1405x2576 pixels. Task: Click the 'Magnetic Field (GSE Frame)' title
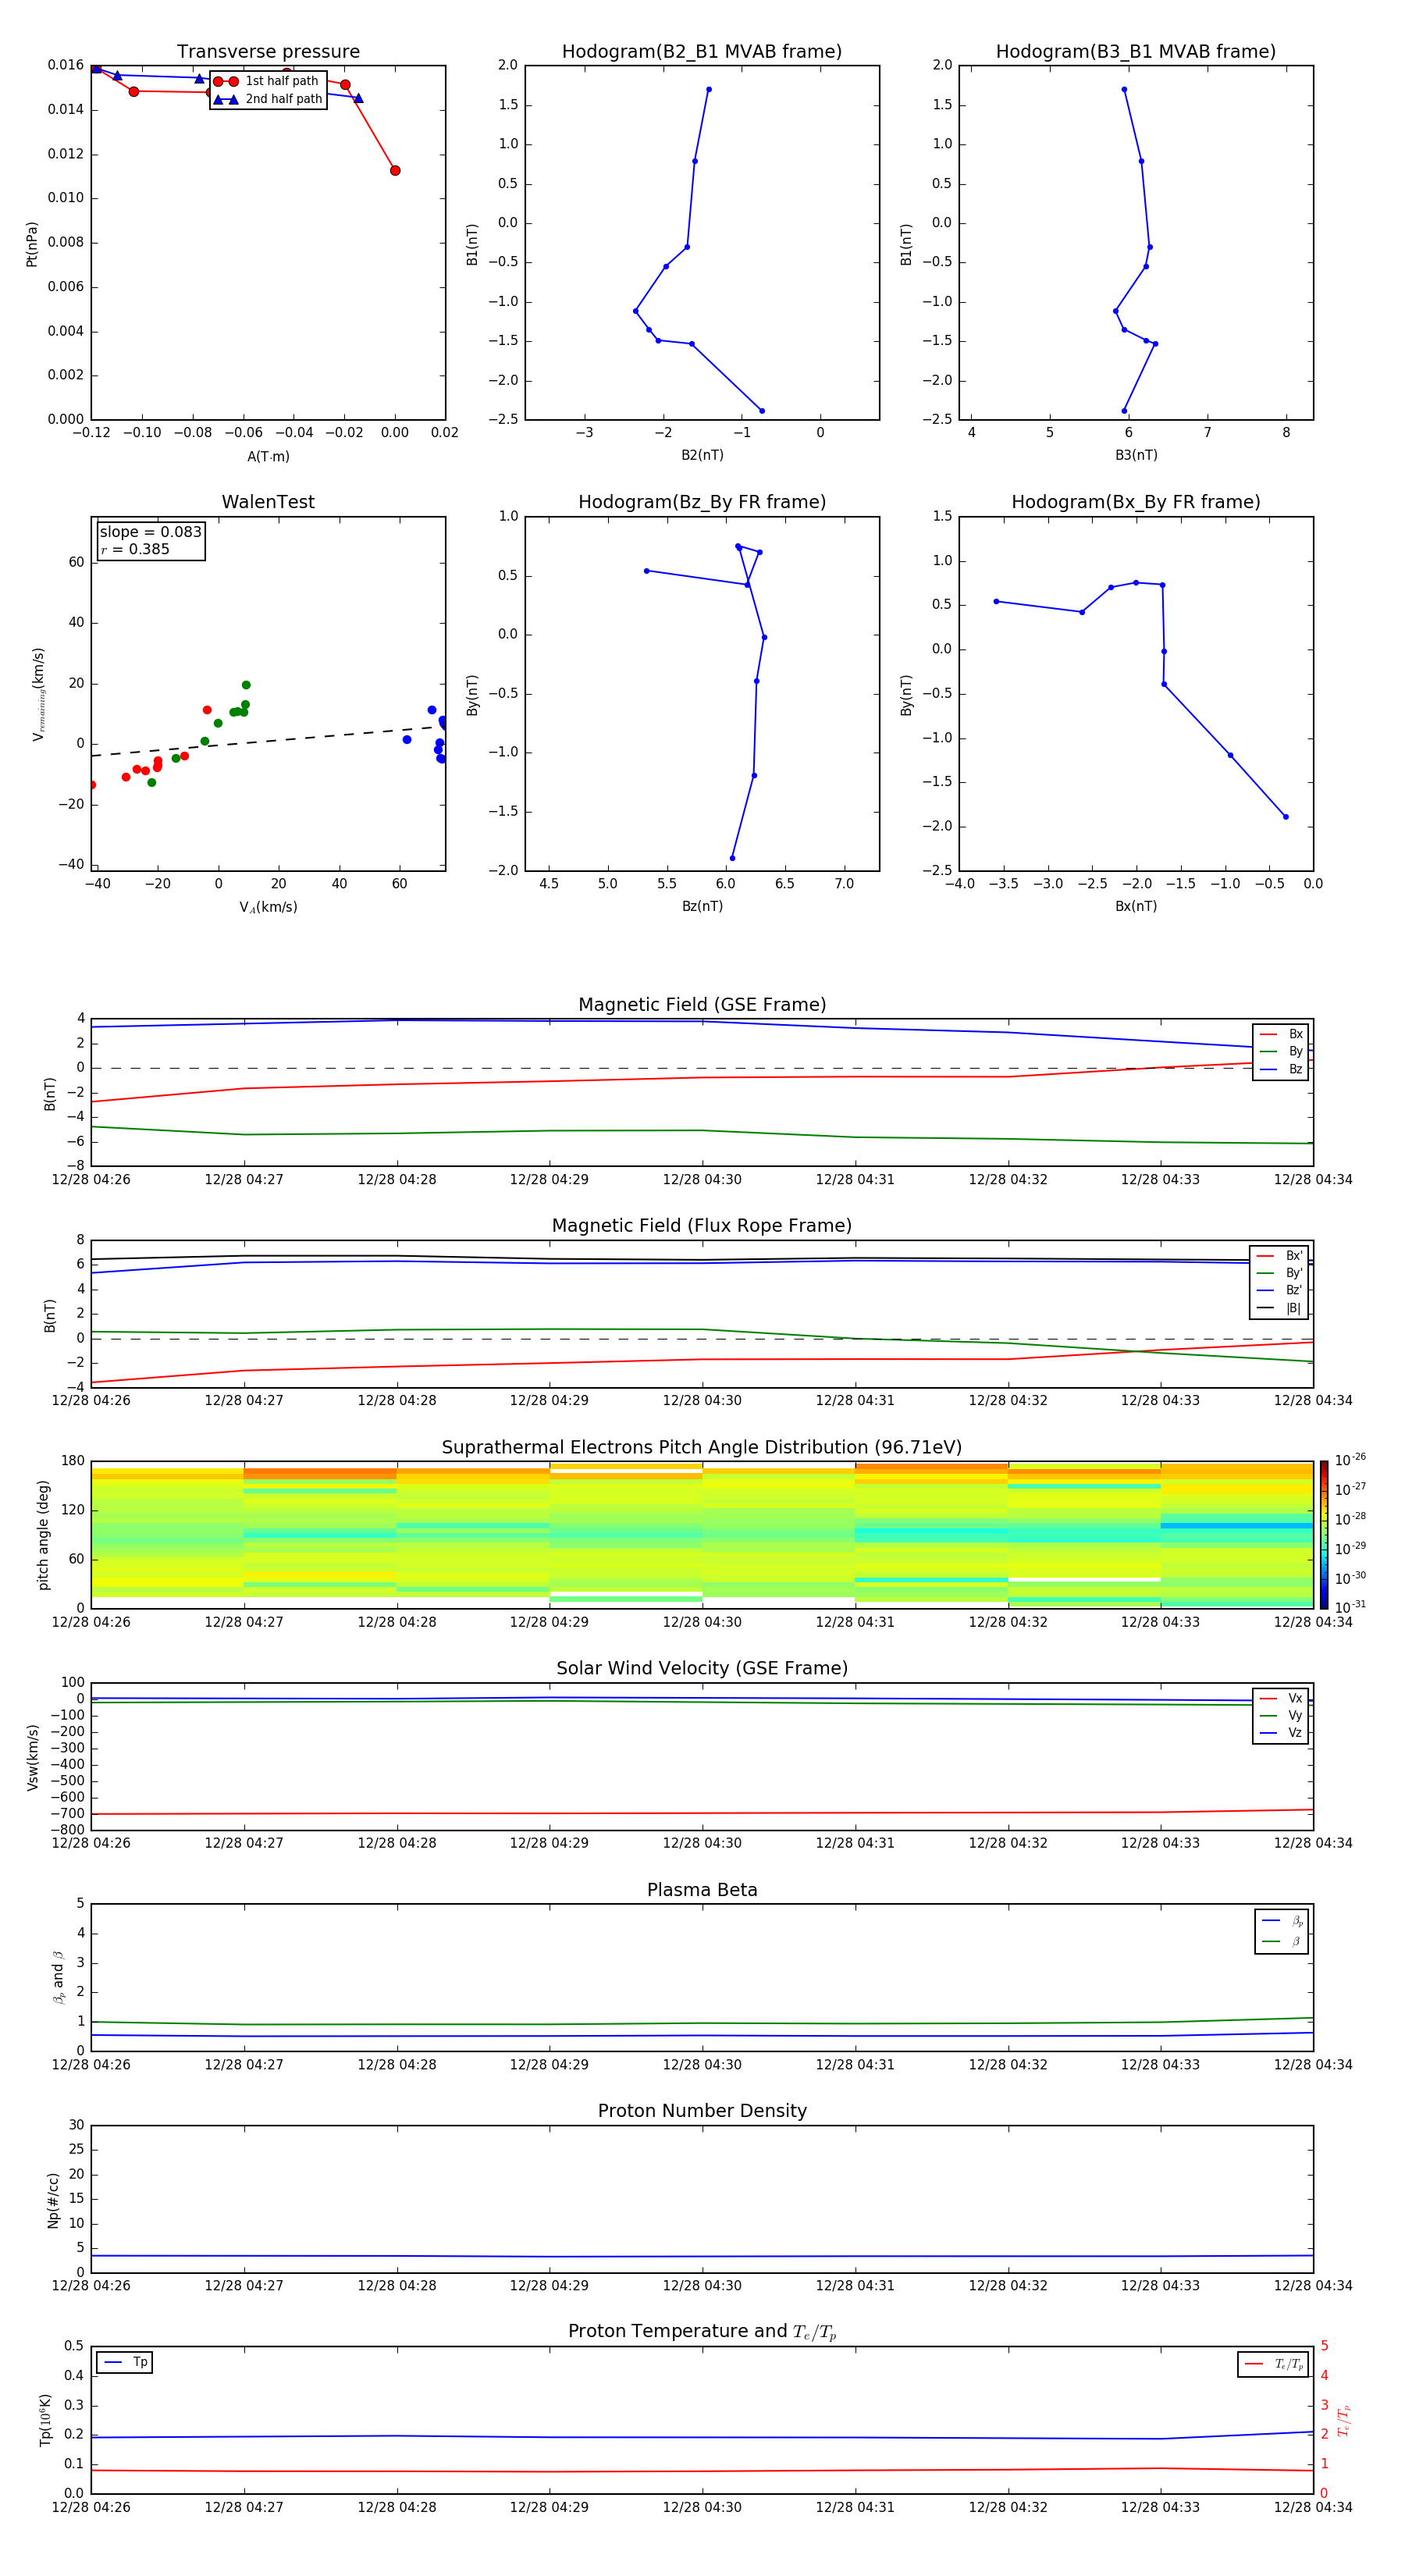click(702, 1005)
